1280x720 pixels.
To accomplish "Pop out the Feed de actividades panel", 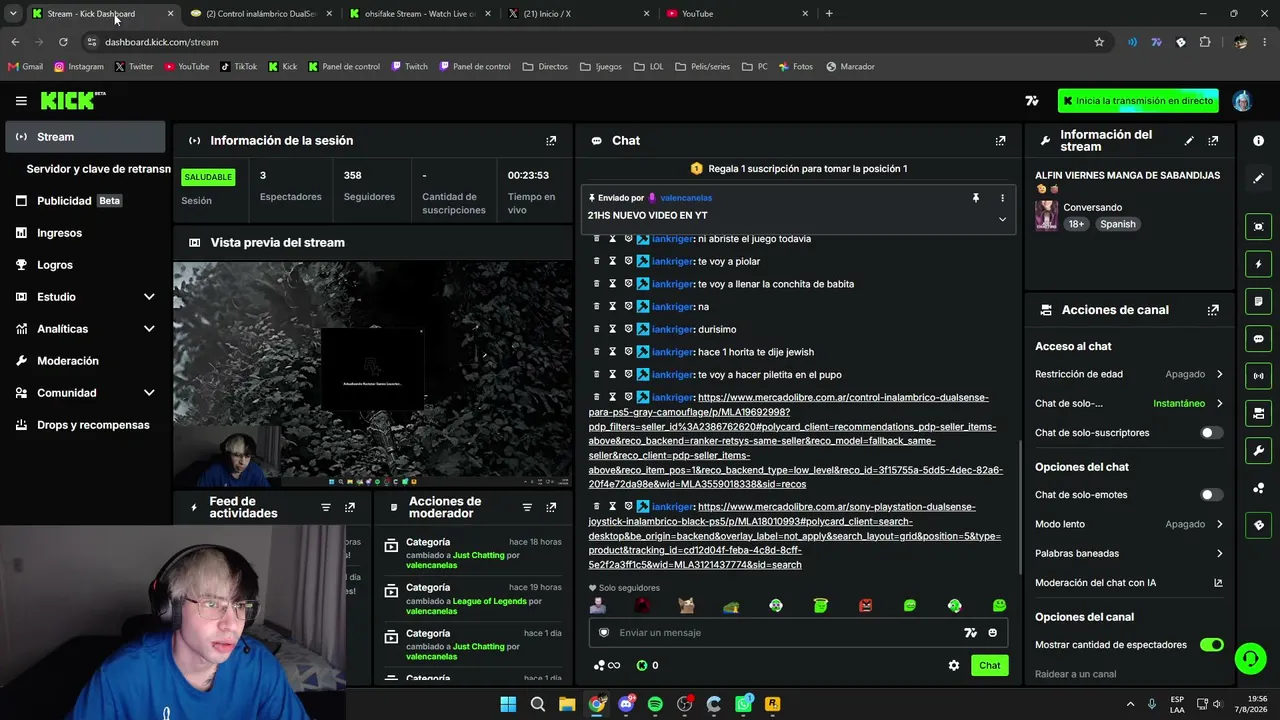I will click(x=350, y=508).
